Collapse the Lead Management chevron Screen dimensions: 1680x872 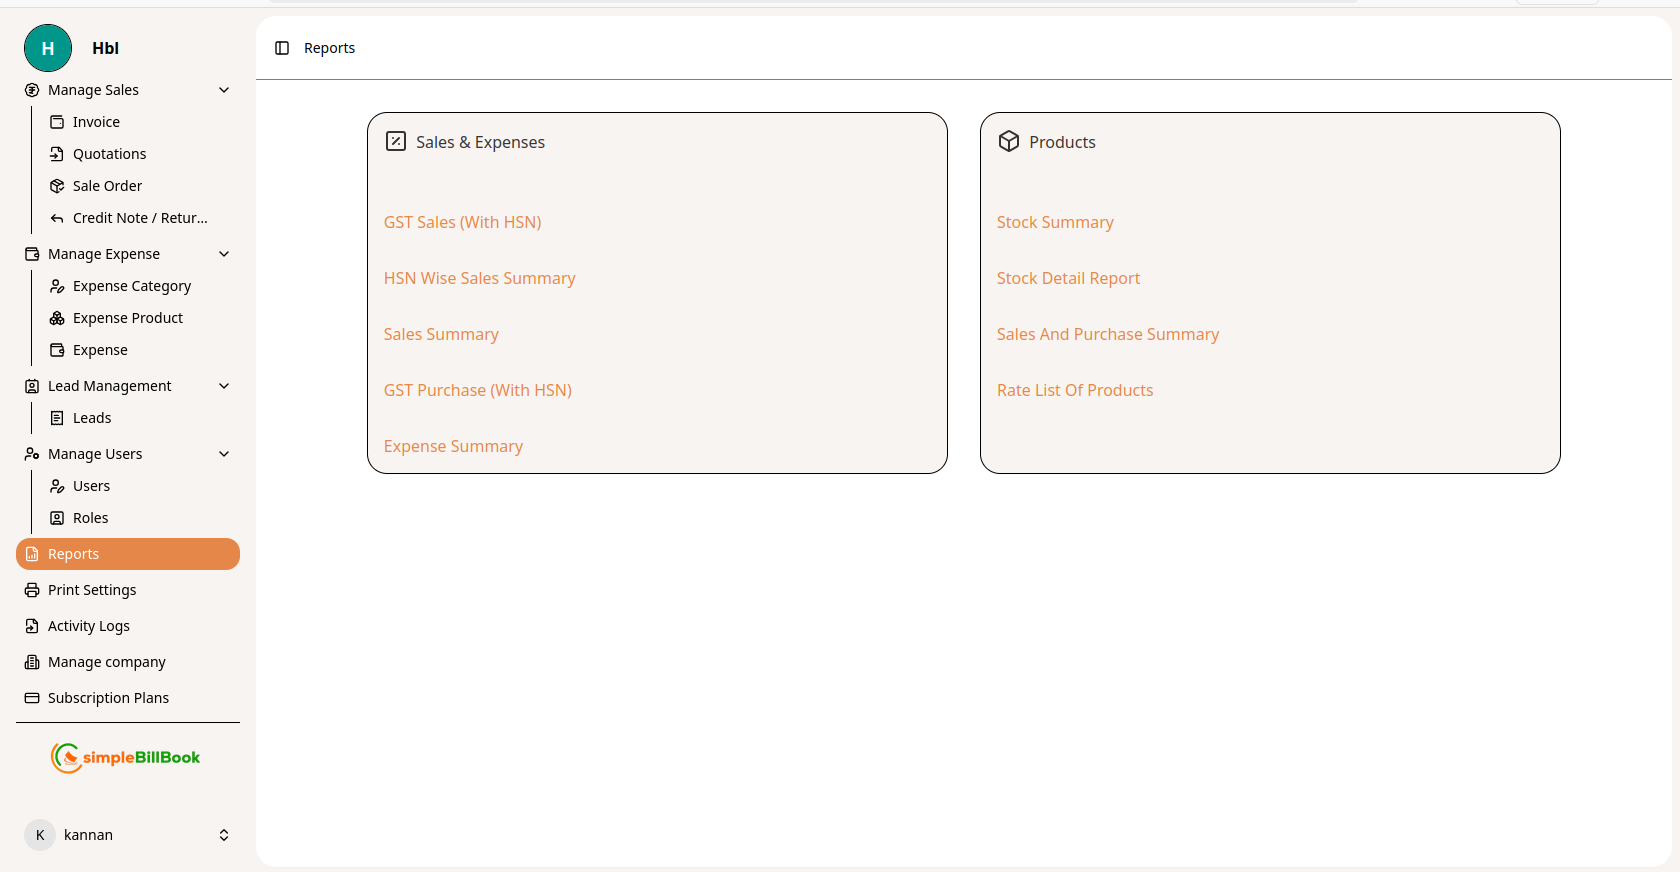pyautogui.click(x=224, y=386)
